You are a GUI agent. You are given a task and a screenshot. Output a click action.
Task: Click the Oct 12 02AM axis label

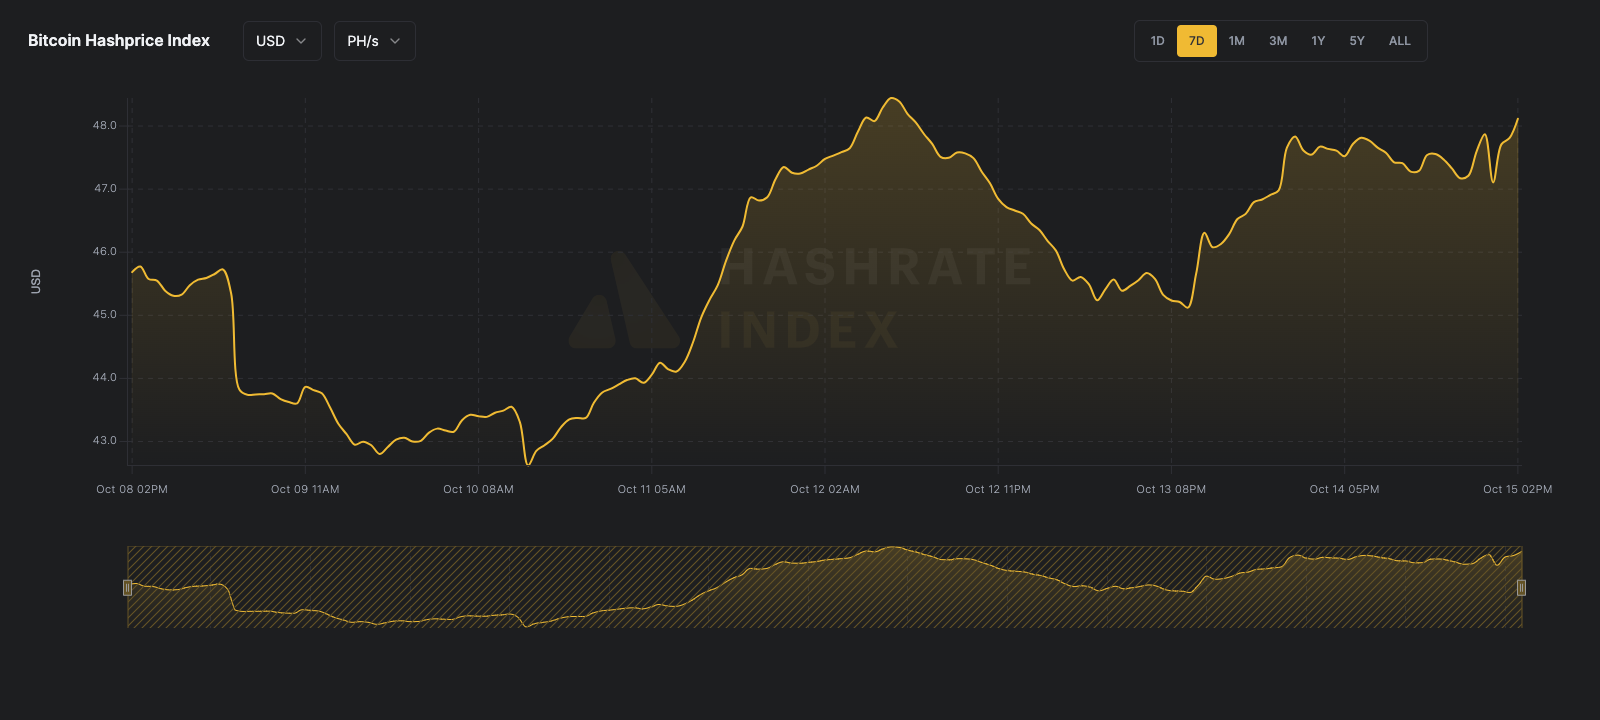[825, 489]
